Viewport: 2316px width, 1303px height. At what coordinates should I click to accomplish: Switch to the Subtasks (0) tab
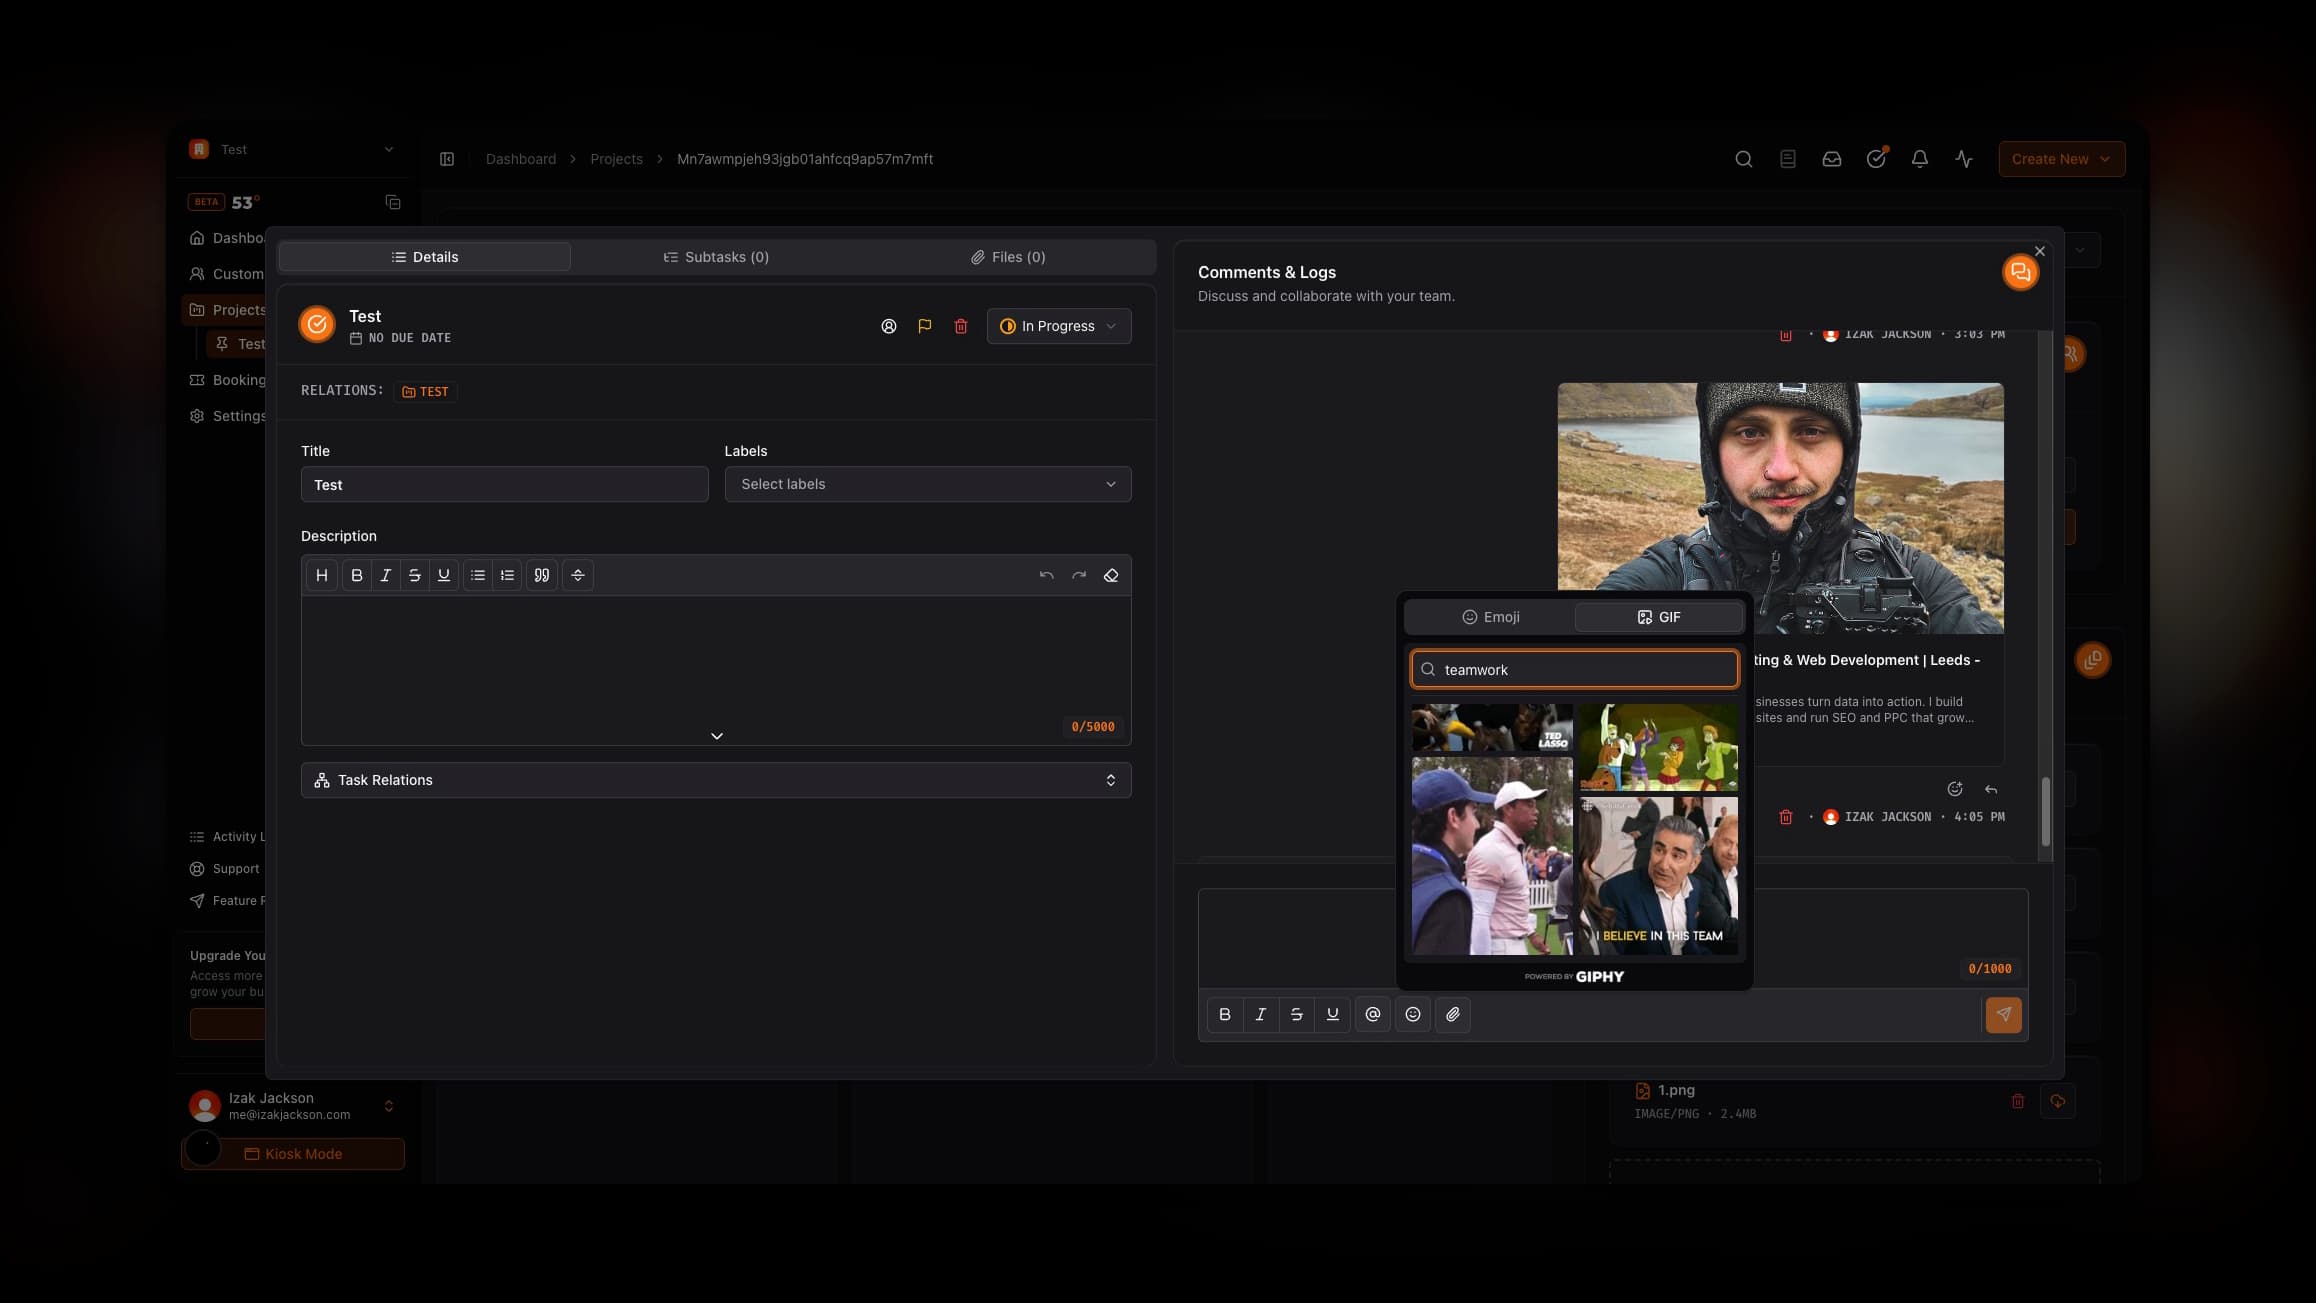tap(715, 257)
